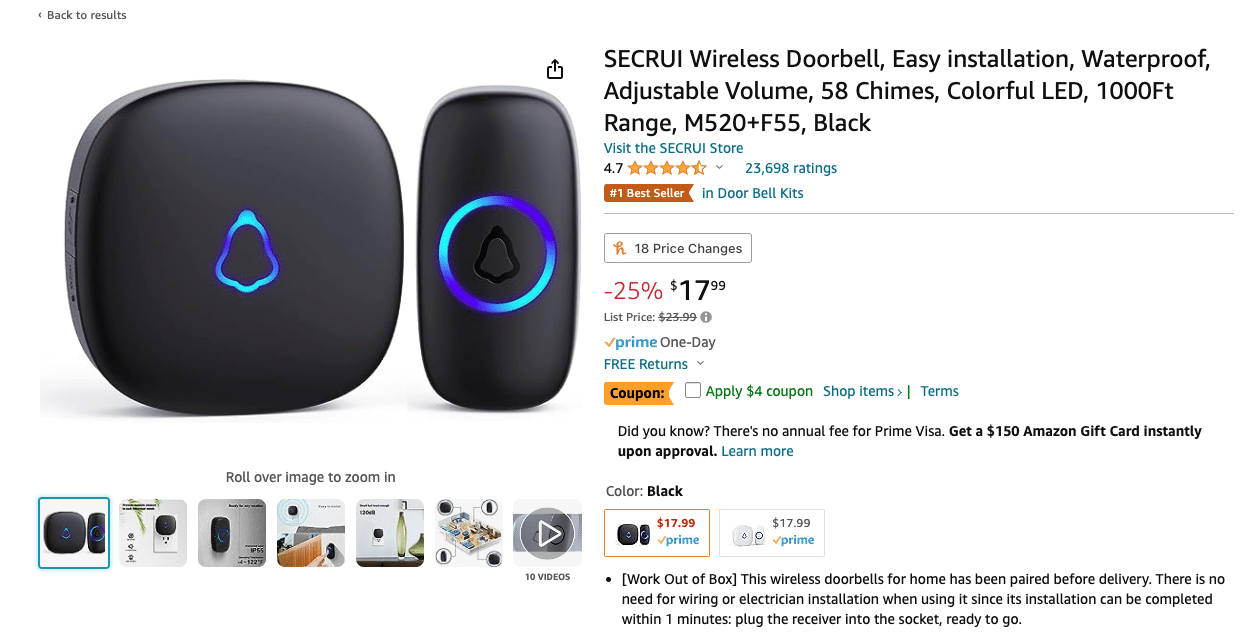1243x633 pixels.
Task: Open the coupon Terms link
Action: [x=938, y=391]
